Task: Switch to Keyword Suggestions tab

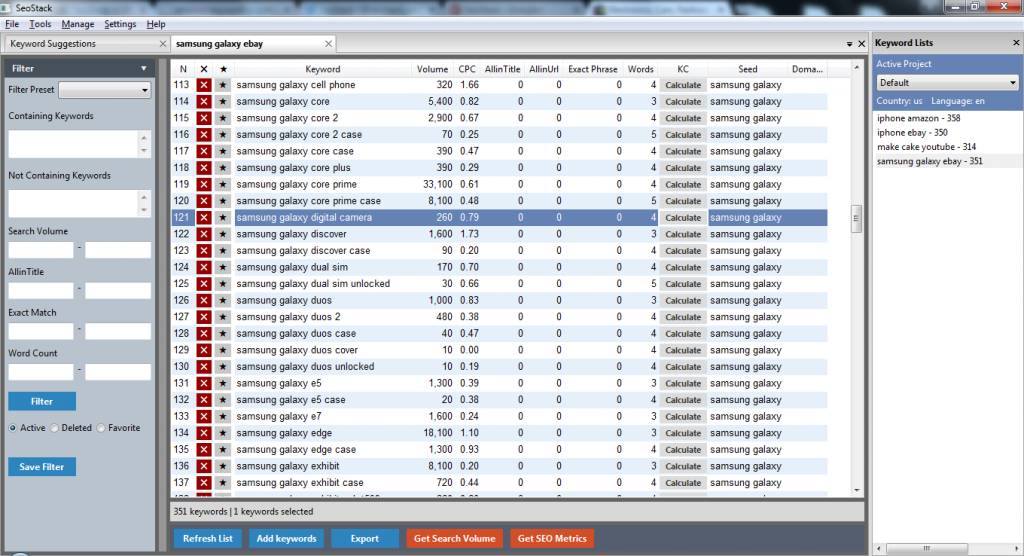Action: [53, 44]
